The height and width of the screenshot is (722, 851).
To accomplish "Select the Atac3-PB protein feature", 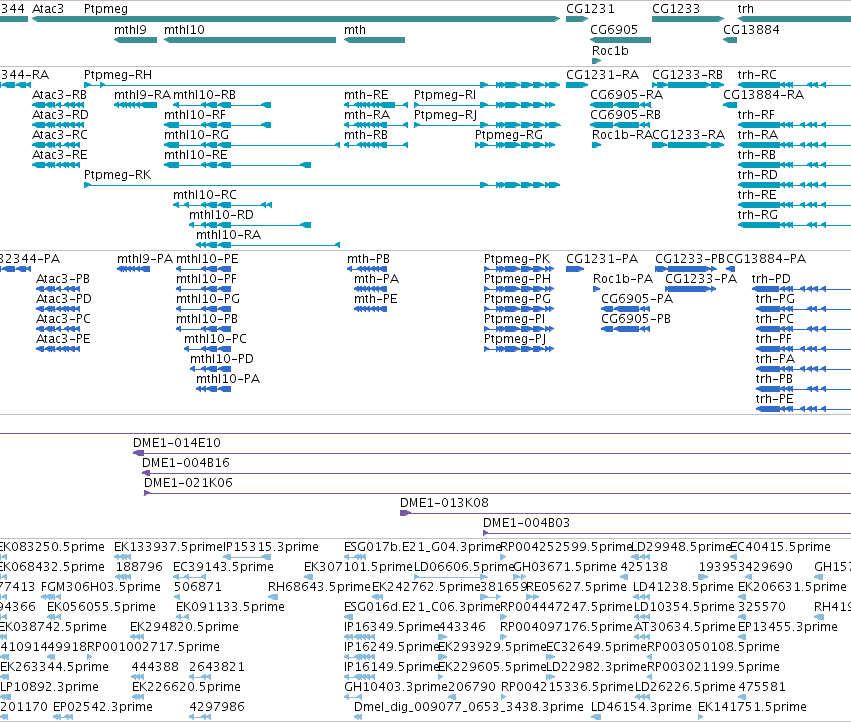I will (x=58, y=289).
